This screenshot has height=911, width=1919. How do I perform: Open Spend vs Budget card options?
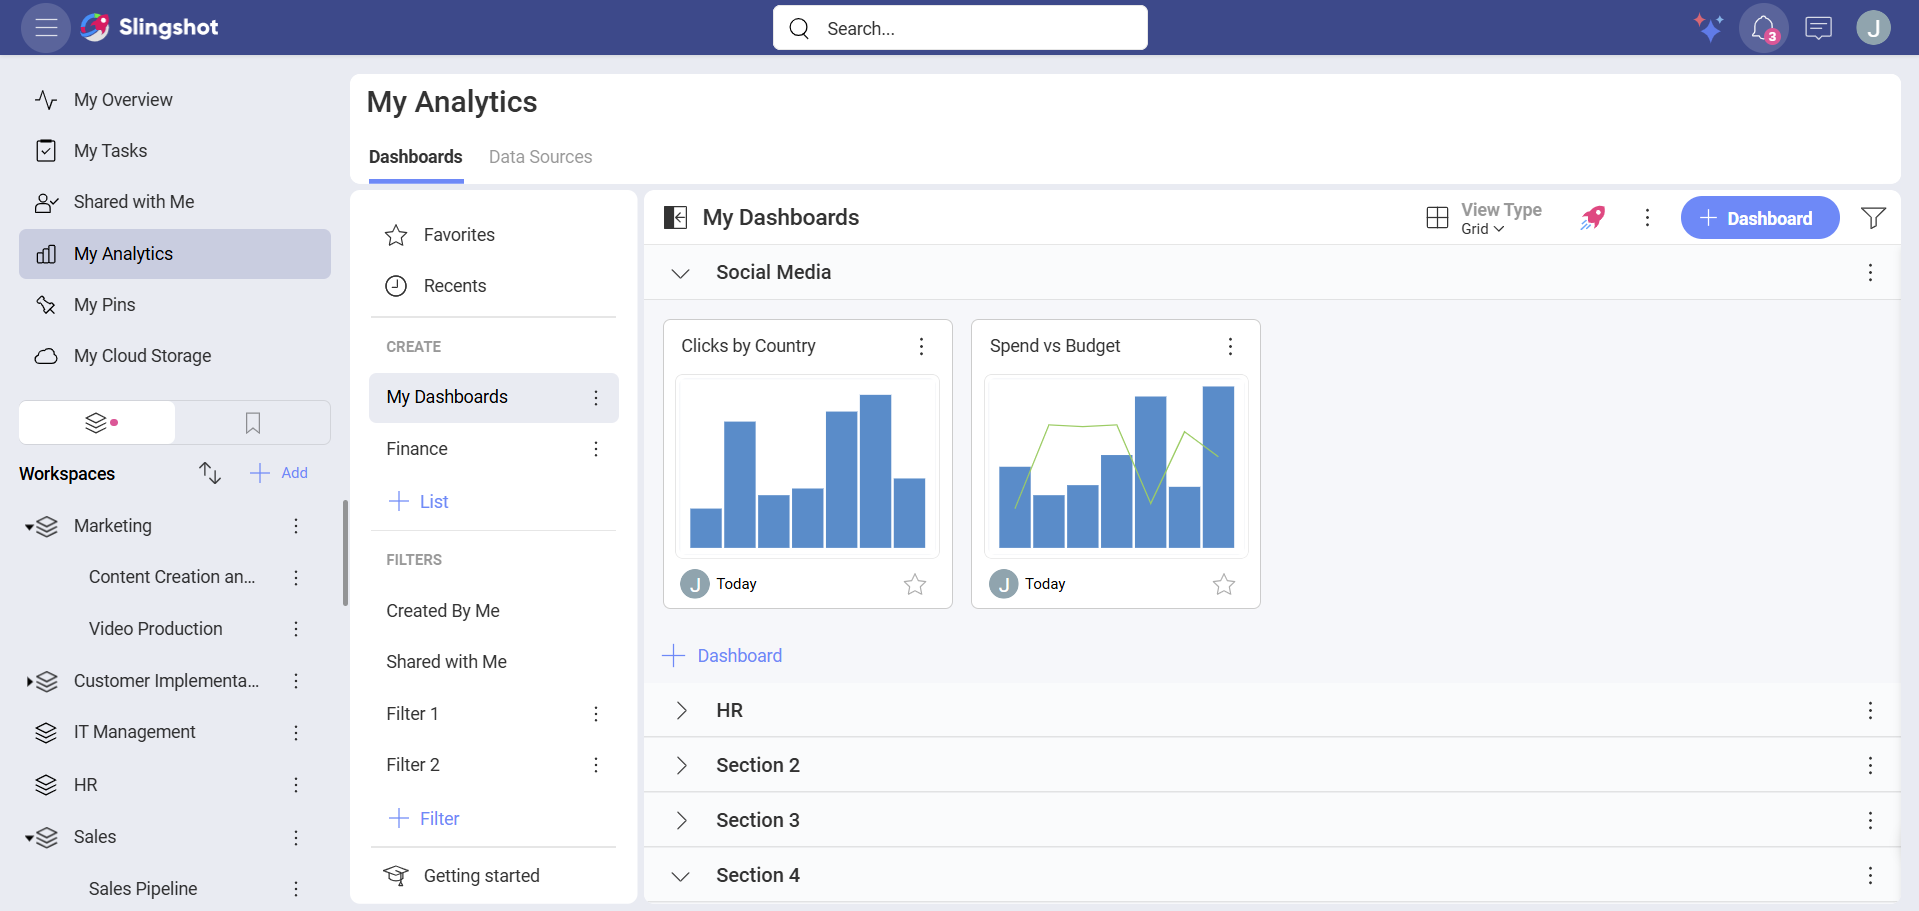(1230, 346)
